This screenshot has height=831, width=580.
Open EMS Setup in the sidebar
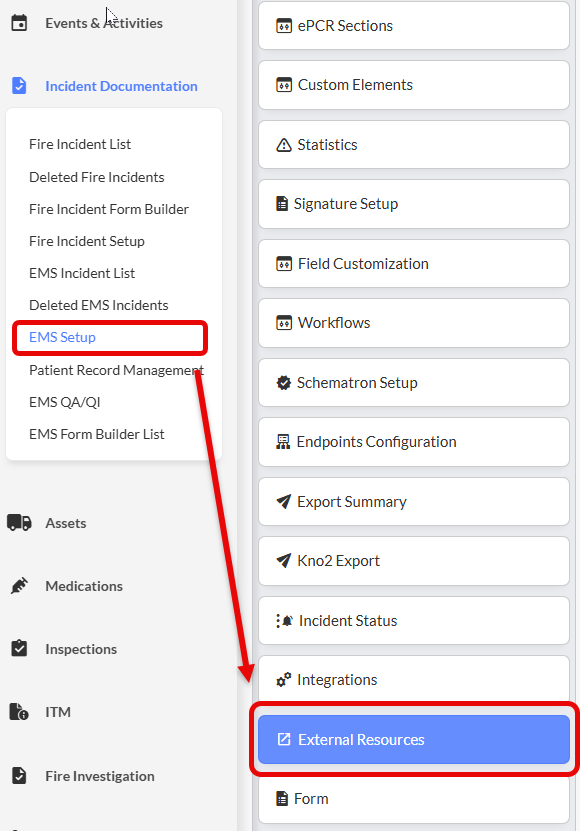63,337
